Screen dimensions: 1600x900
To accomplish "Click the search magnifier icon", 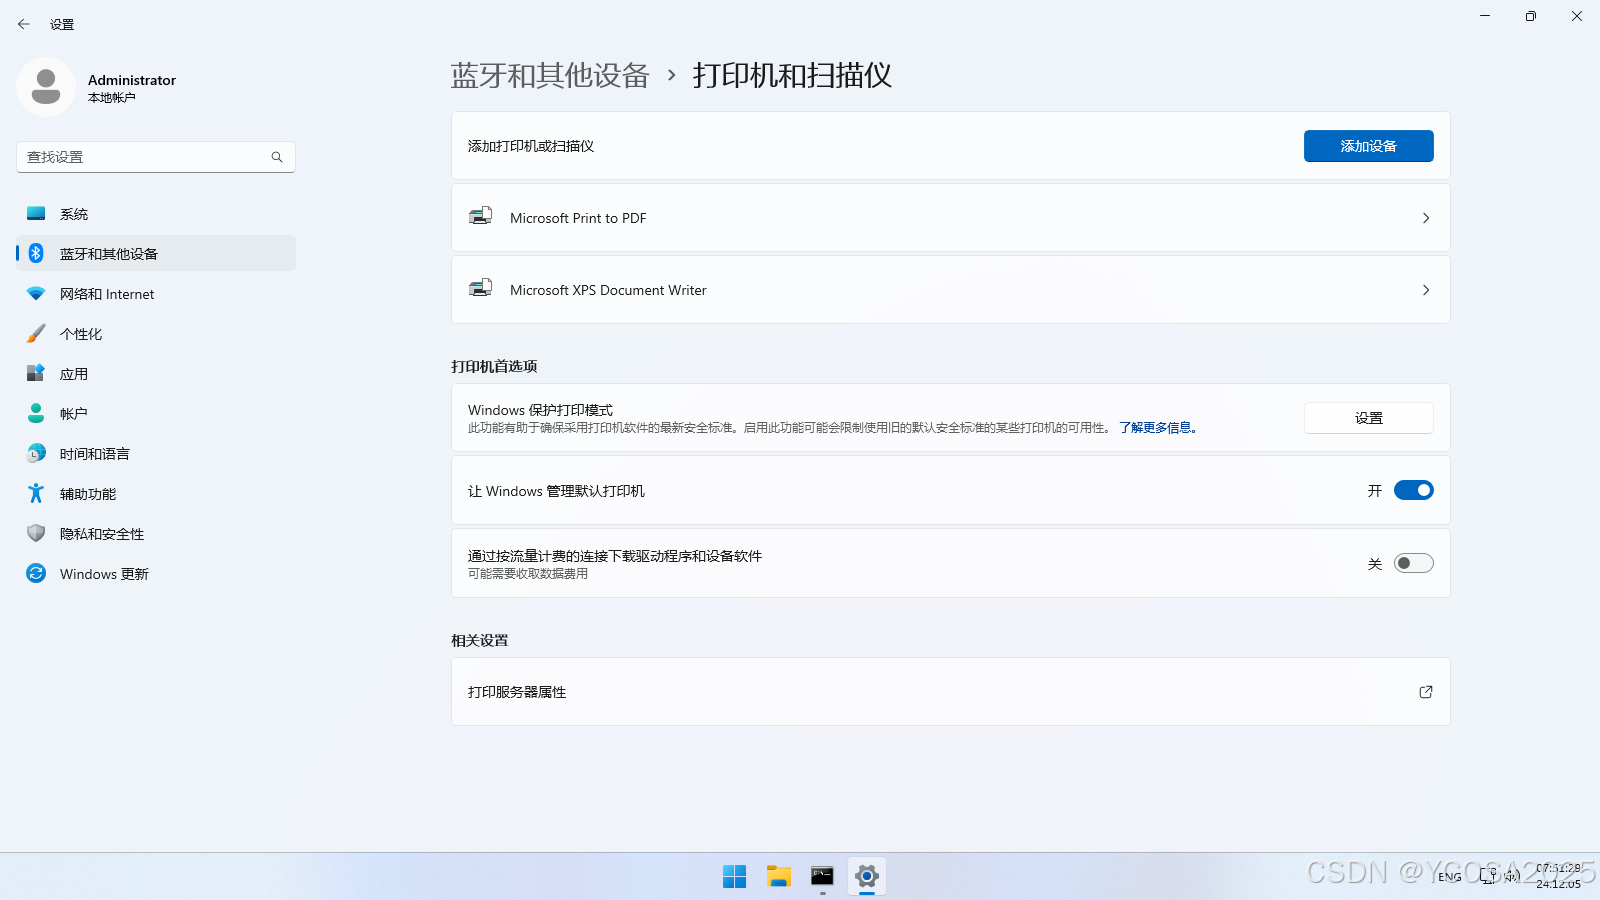I will (x=277, y=157).
